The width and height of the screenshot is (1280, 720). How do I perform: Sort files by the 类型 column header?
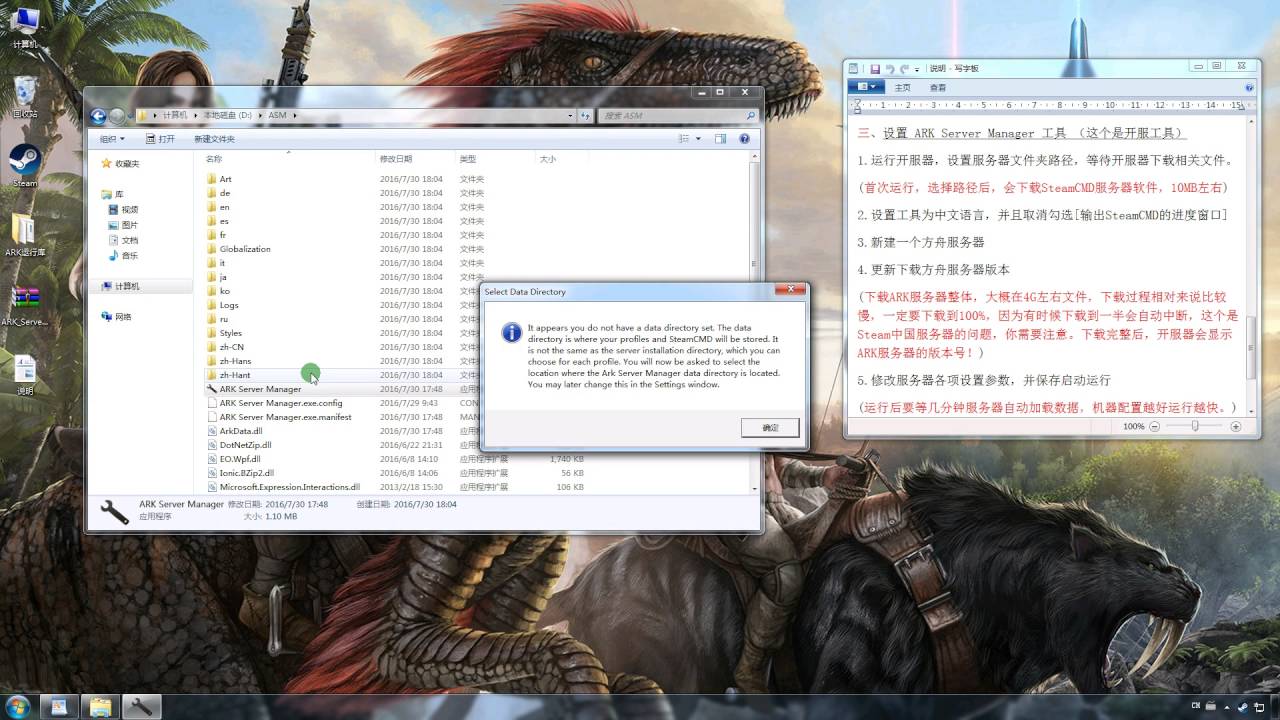pyautogui.click(x=495, y=159)
